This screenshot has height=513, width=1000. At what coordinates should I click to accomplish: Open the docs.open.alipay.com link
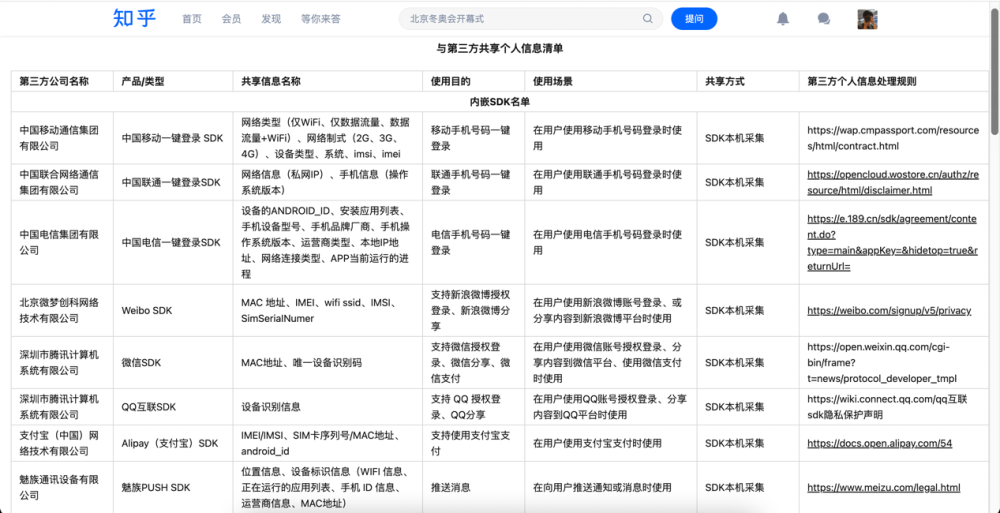(x=879, y=443)
